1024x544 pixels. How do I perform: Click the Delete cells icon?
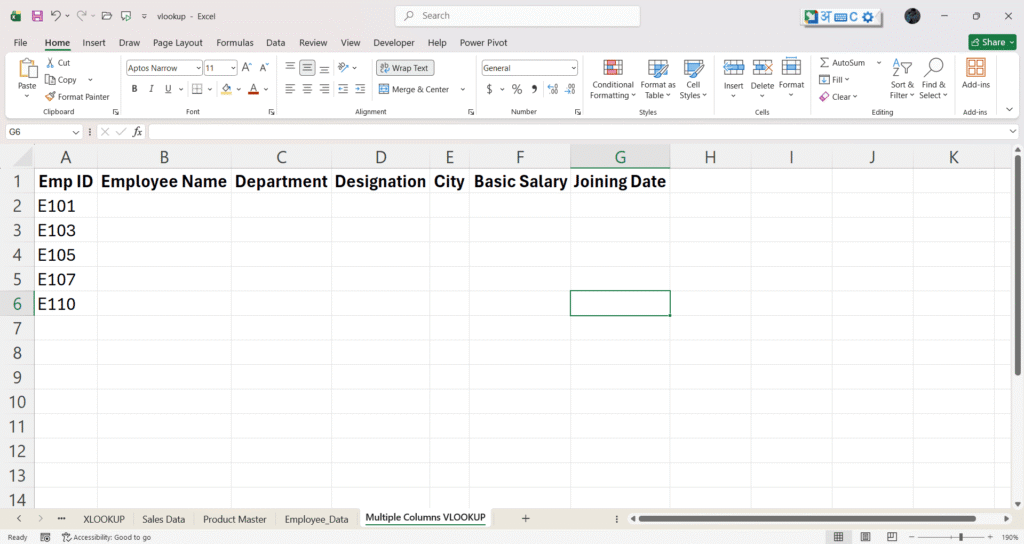762,67
